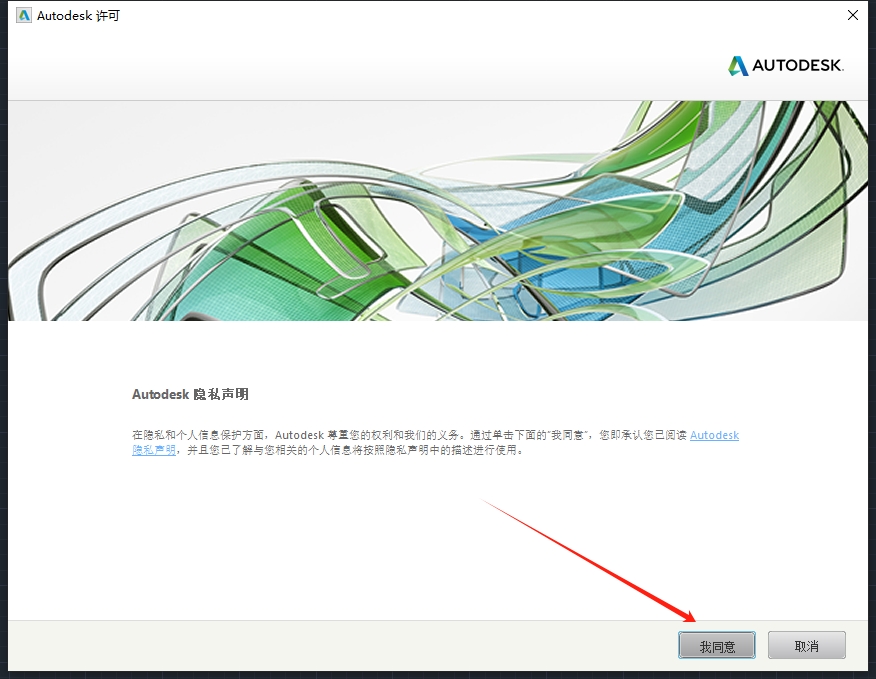Close the Autodesk 许可 dialog window
The image size is (876, 679).
tap(852, 16)
